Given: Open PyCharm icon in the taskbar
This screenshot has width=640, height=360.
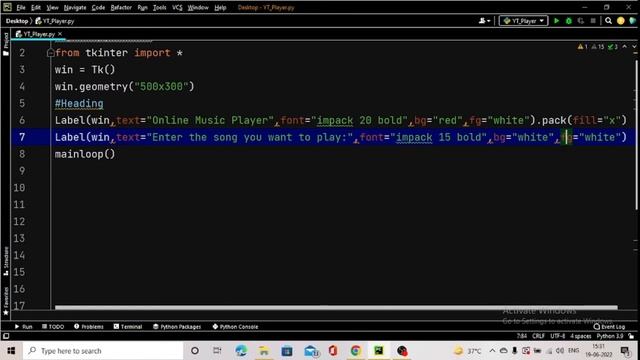Looking at the screenshot, I should (x=379, y=351).
